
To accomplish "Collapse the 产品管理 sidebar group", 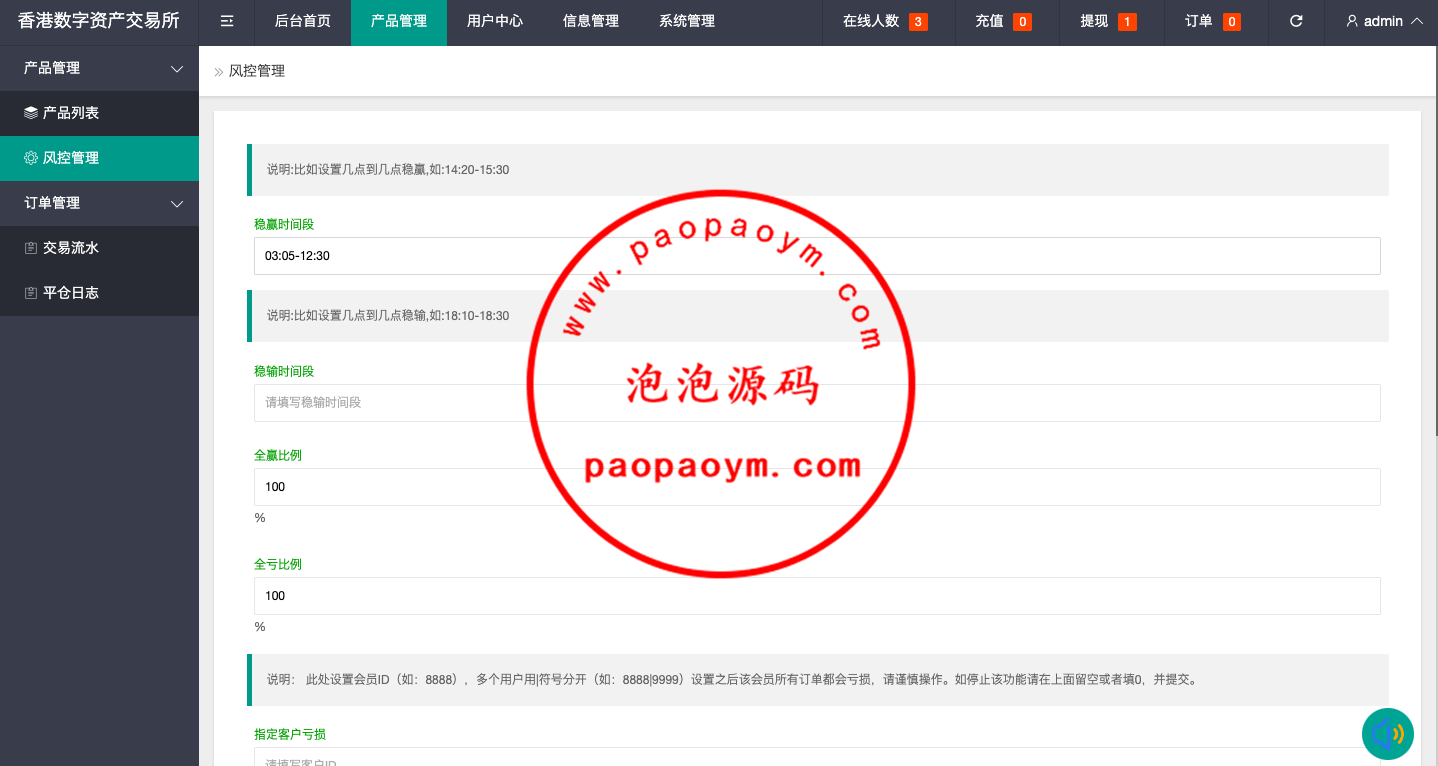I will 177,69.
